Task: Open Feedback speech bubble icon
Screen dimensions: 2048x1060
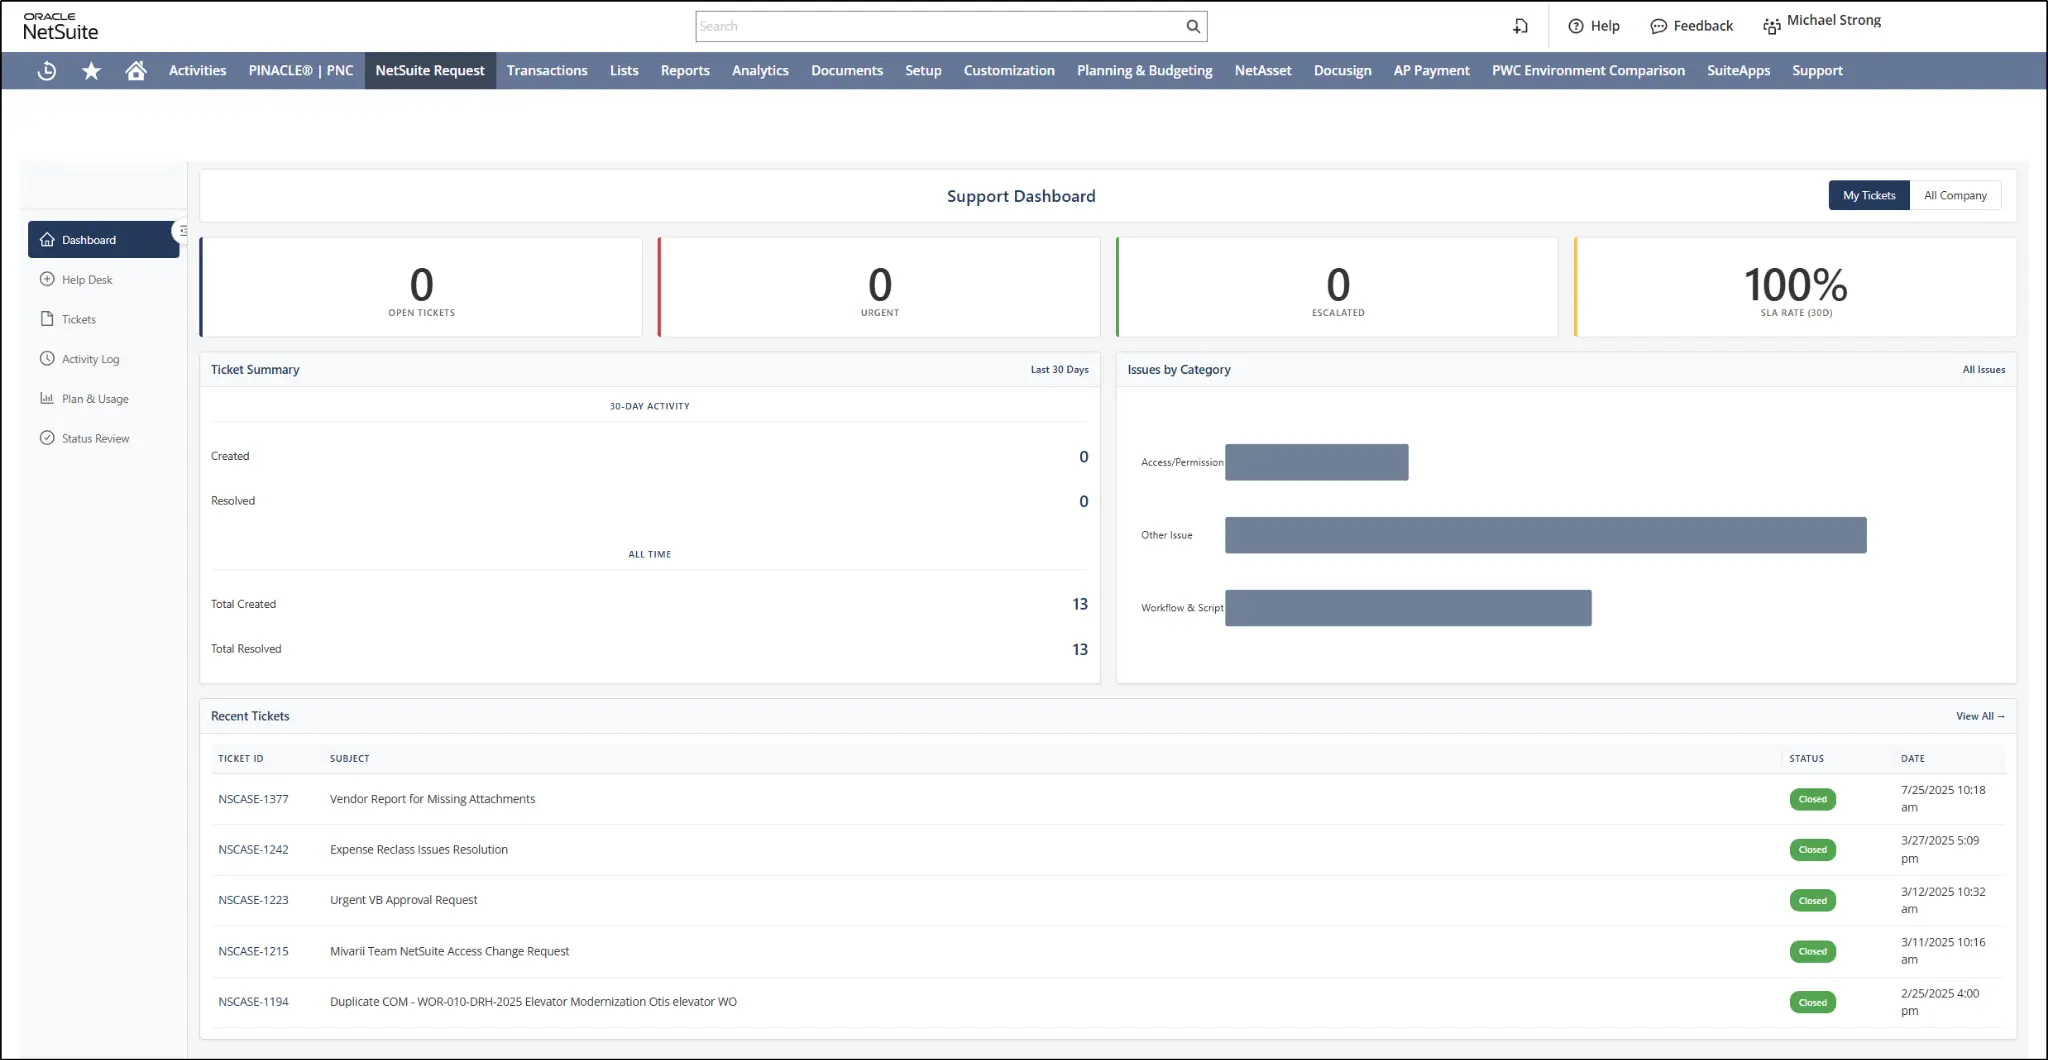Action: [1658, 27]
